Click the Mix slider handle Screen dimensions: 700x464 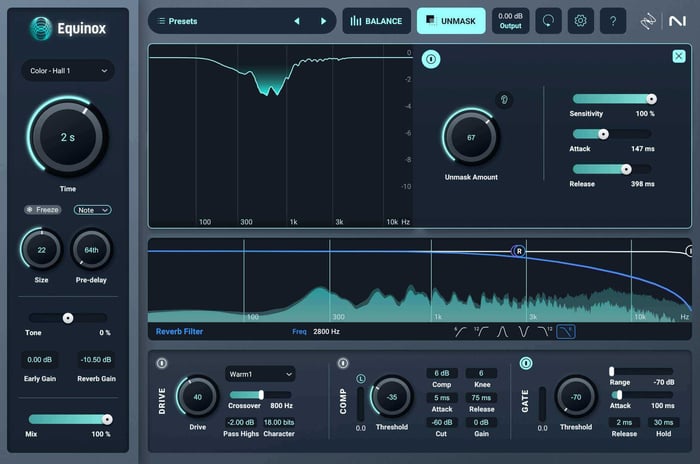pos(107,419)
